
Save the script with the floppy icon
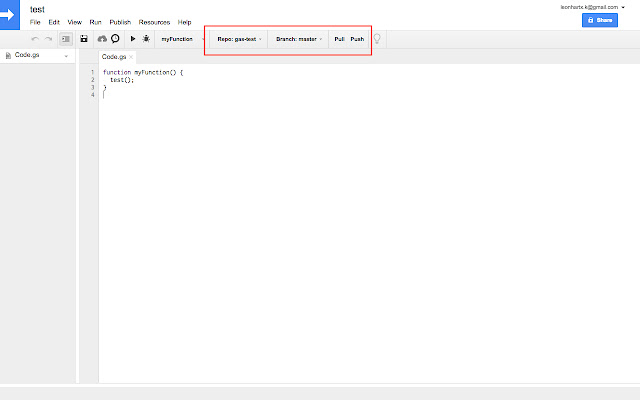point(84,39)
